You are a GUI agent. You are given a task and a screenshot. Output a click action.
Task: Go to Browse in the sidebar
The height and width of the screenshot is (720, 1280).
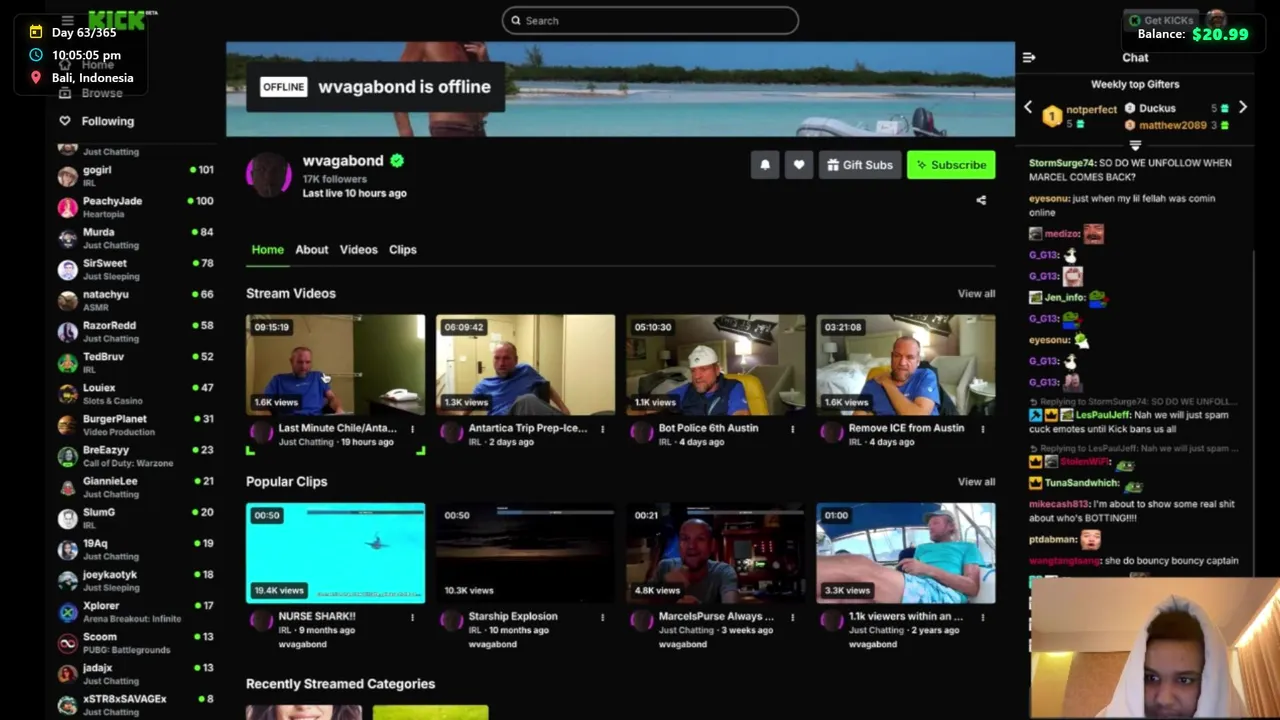click(x=92, y=93)
